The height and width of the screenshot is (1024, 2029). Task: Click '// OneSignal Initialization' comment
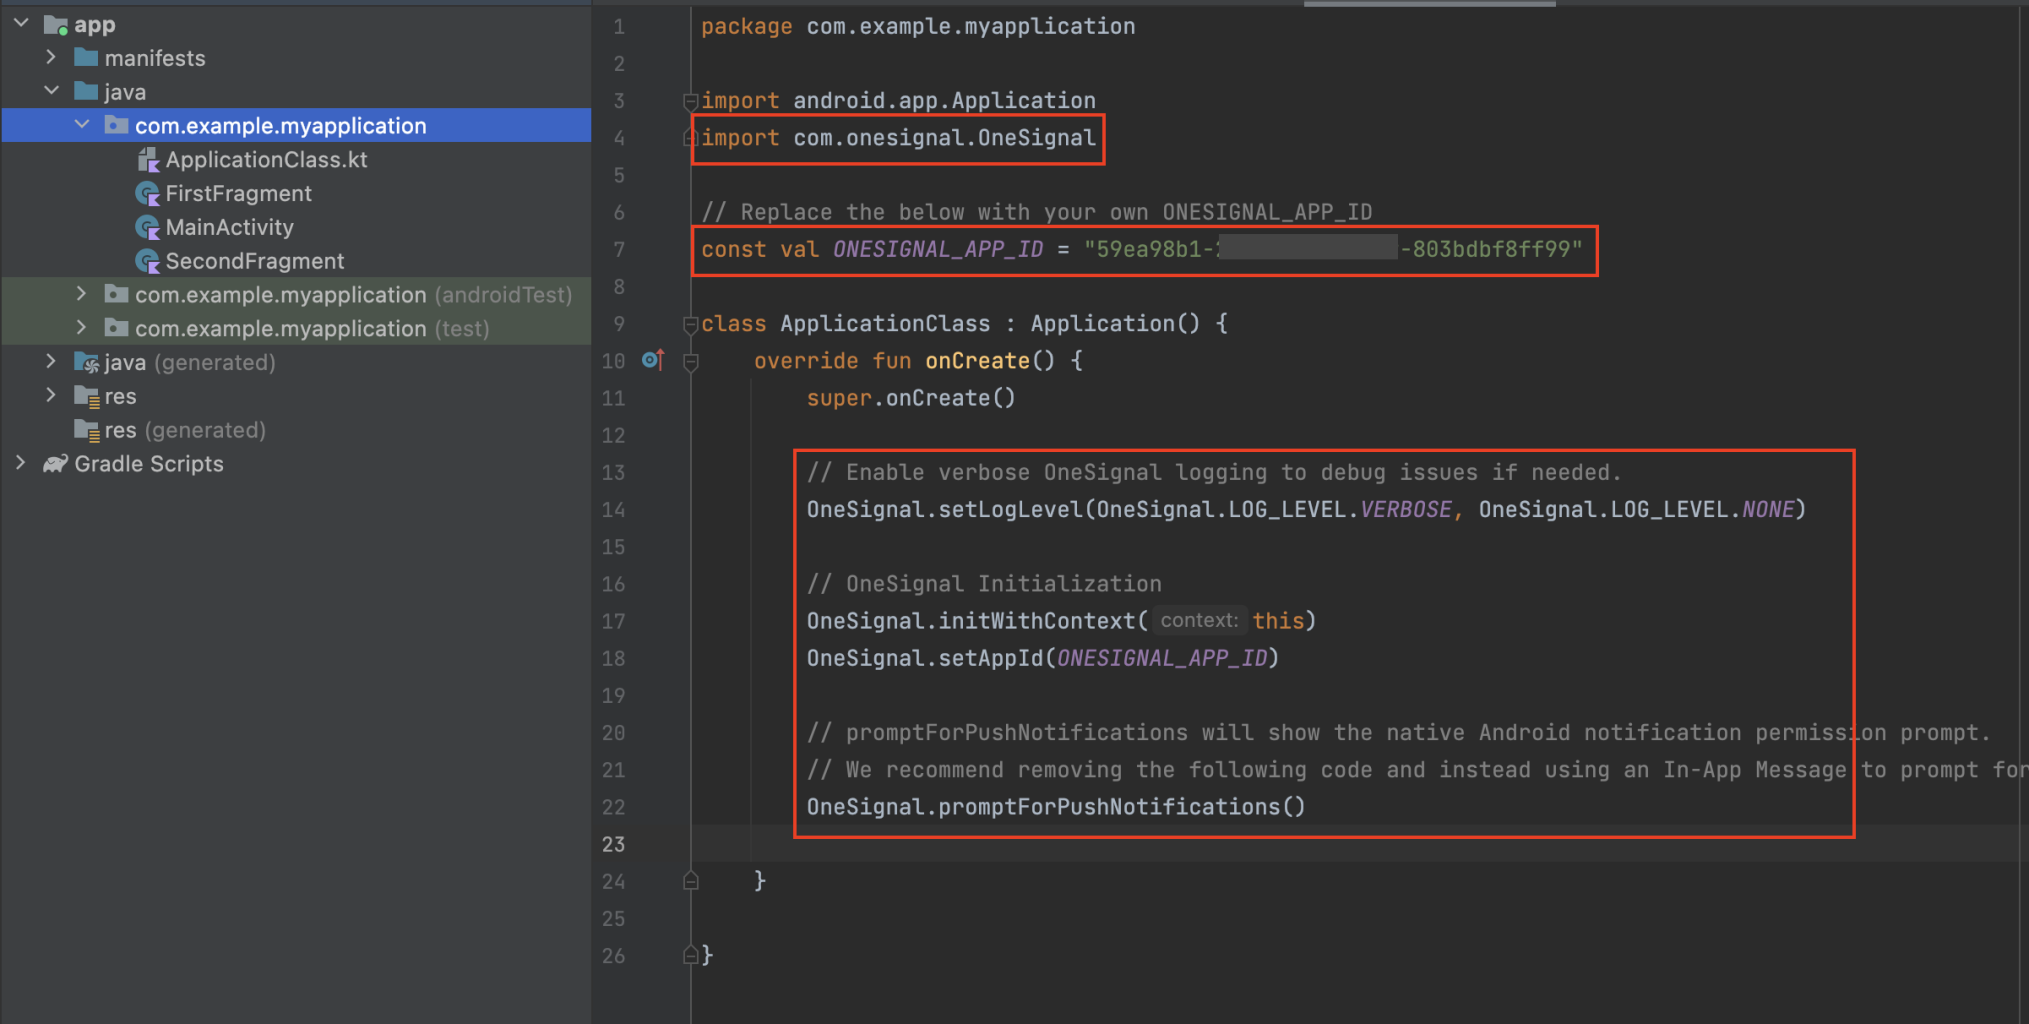(984, 583)
